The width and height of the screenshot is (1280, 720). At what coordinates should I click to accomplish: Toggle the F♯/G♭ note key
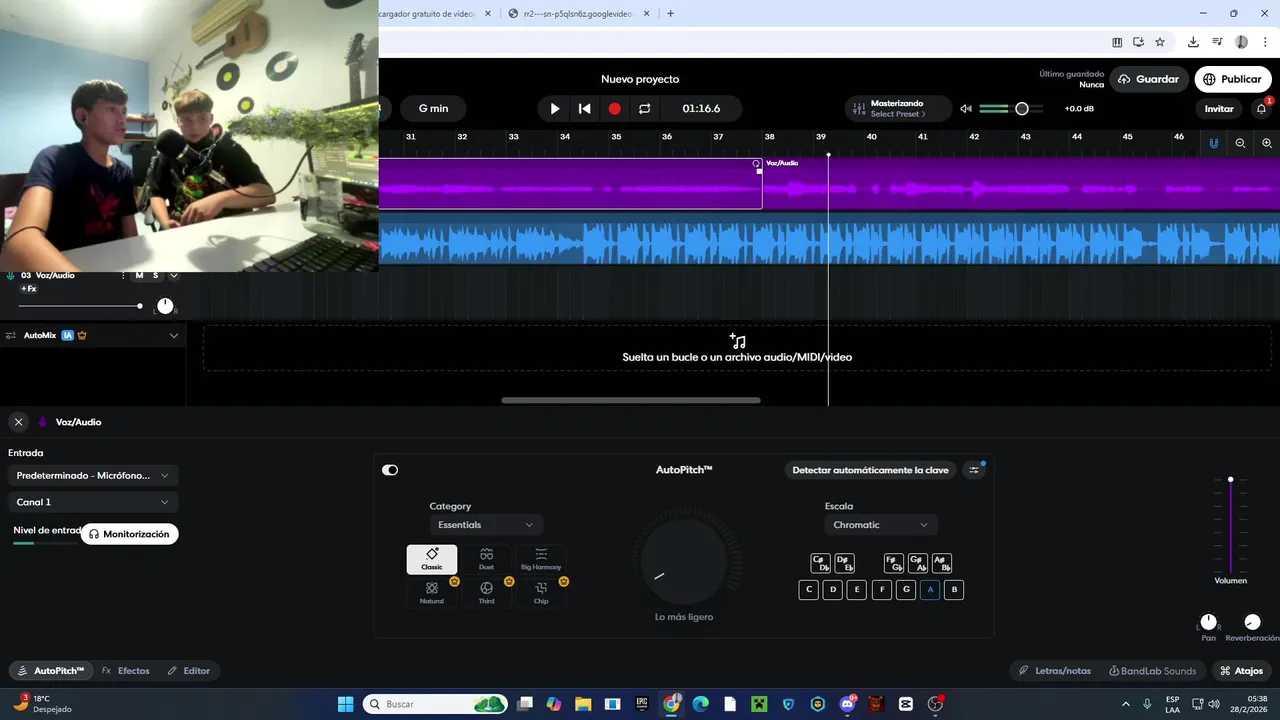coord(894,563)
